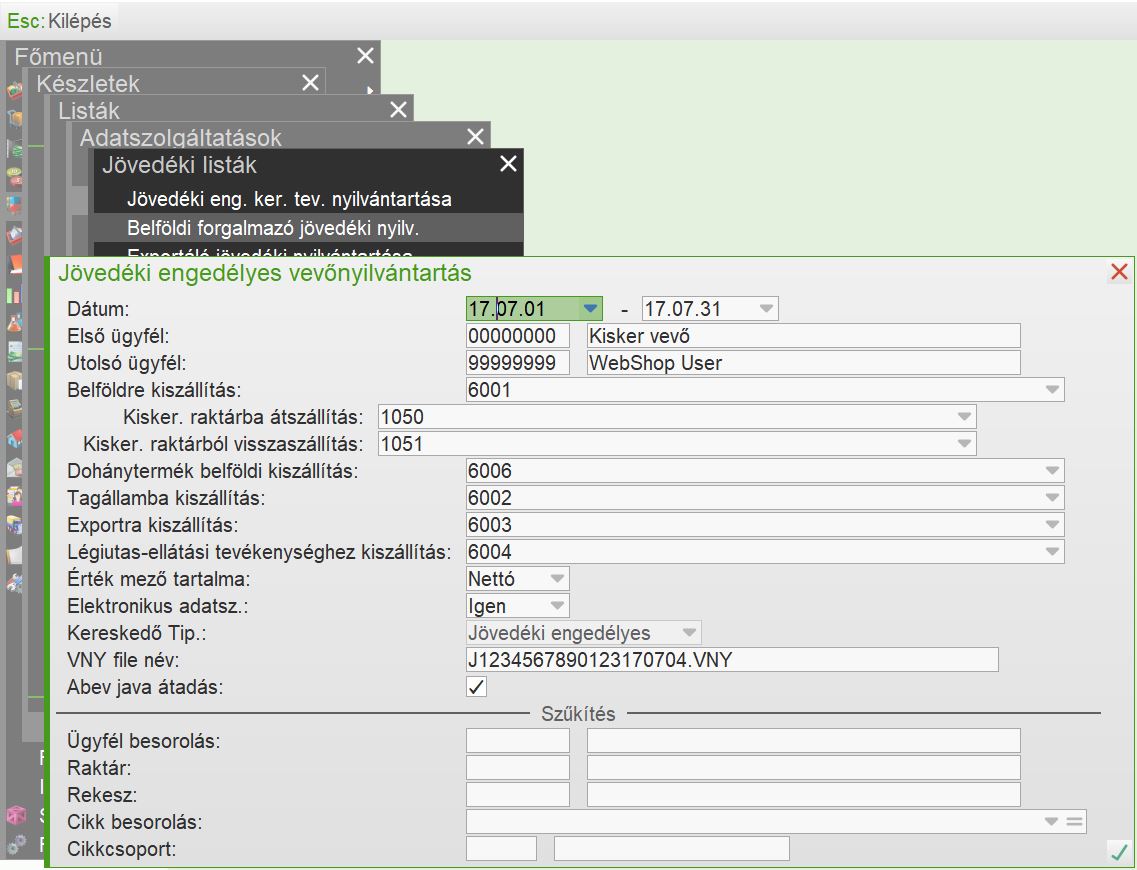This screenshot has width=1137, height=870.
Task: Open the end date 17.07.31 dropdown arrow
Action: [x=766, y=309]
